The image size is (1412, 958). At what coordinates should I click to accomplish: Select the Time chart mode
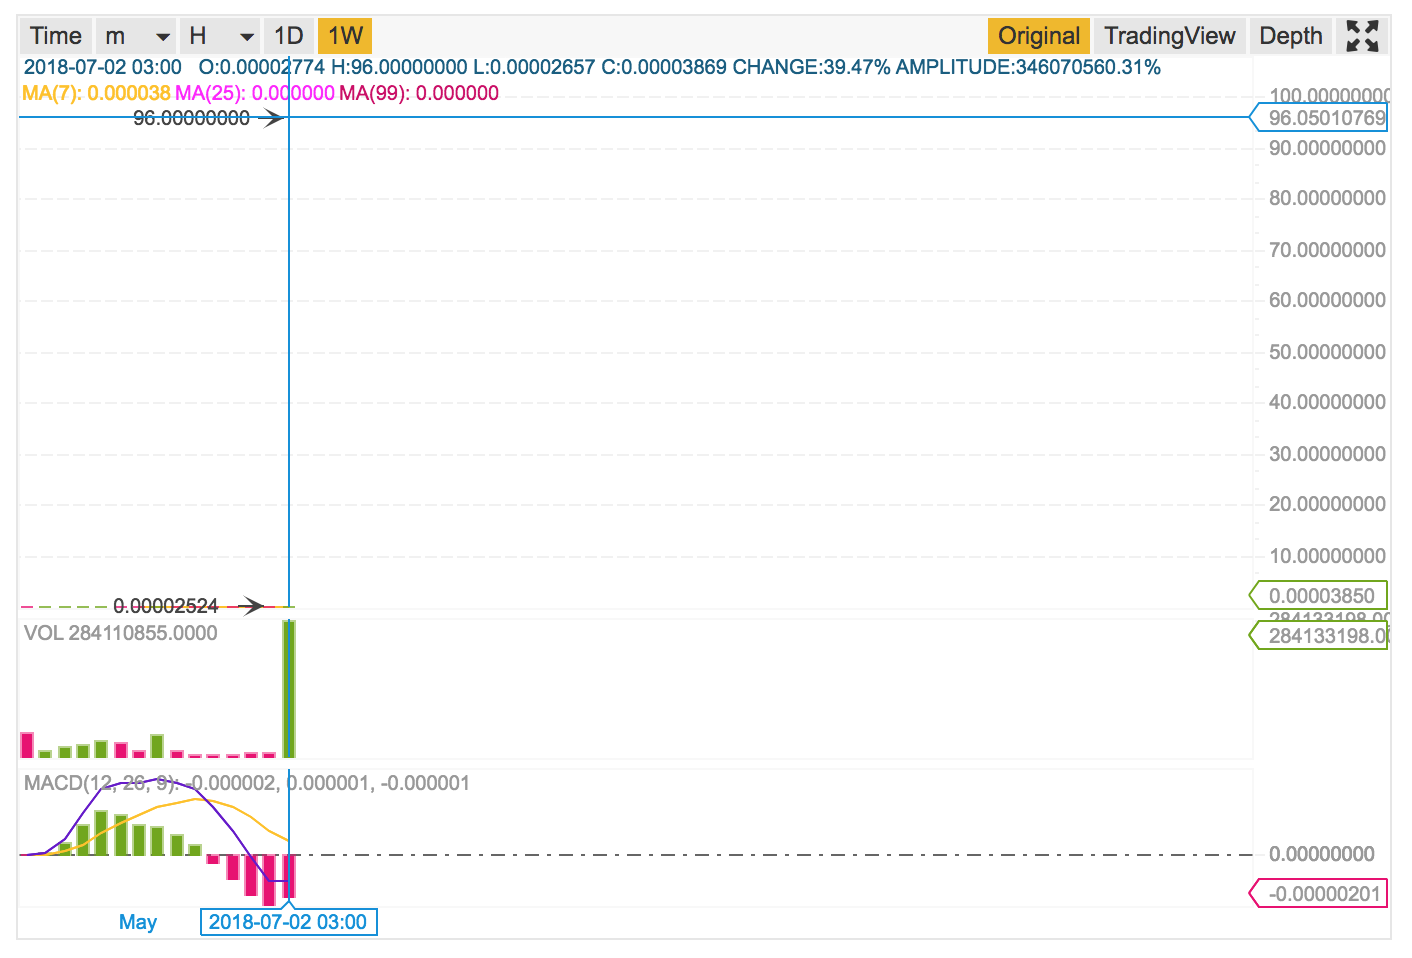pyautogui.click(x=56, y=36)
